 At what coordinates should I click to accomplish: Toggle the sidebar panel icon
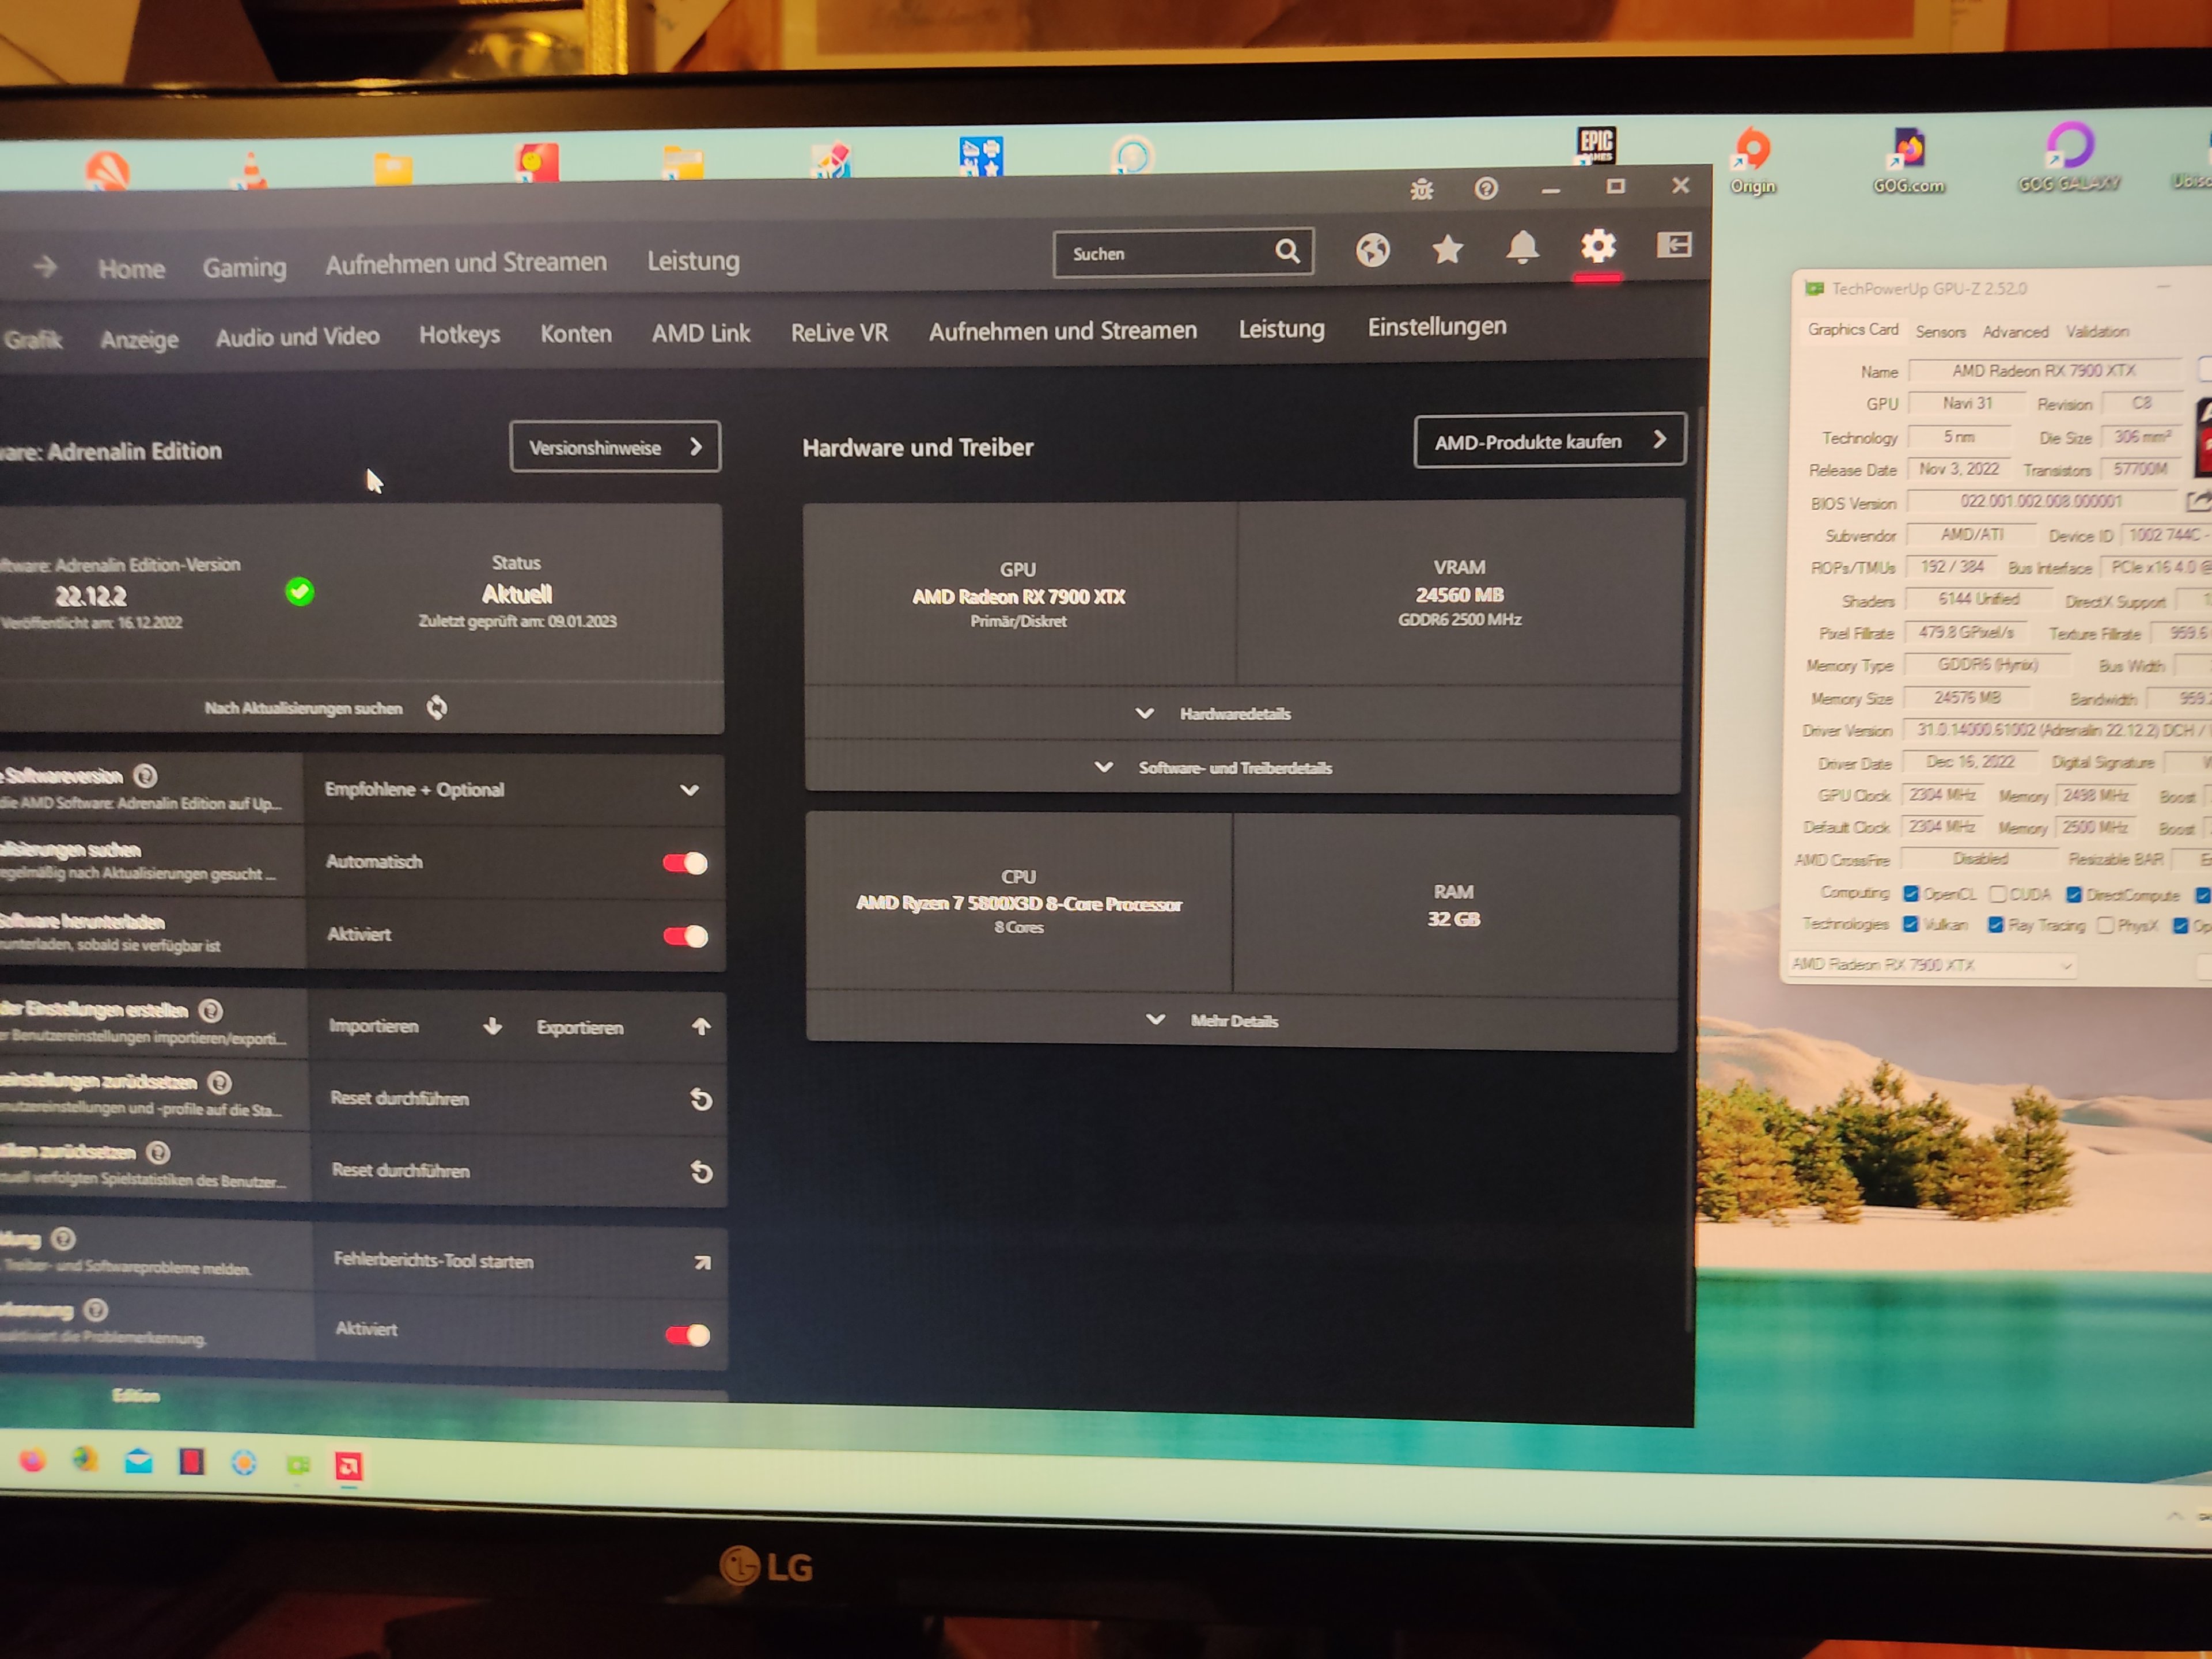point(1673,245)
